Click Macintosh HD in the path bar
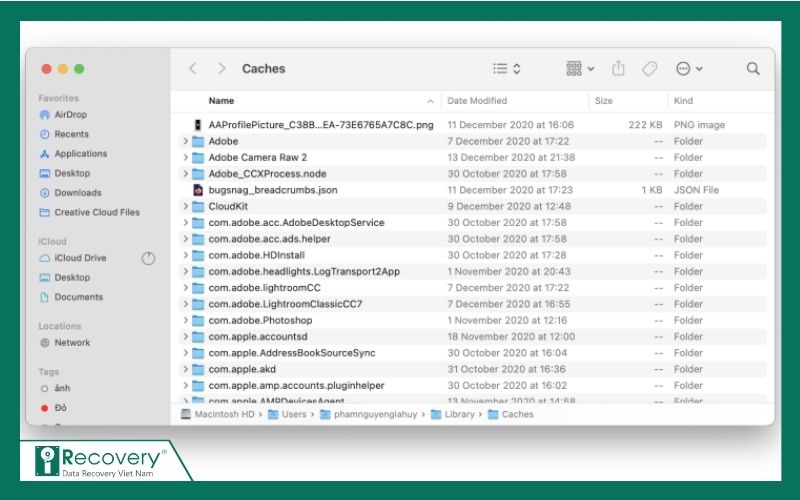800x500 pixels. coord(218,414)
